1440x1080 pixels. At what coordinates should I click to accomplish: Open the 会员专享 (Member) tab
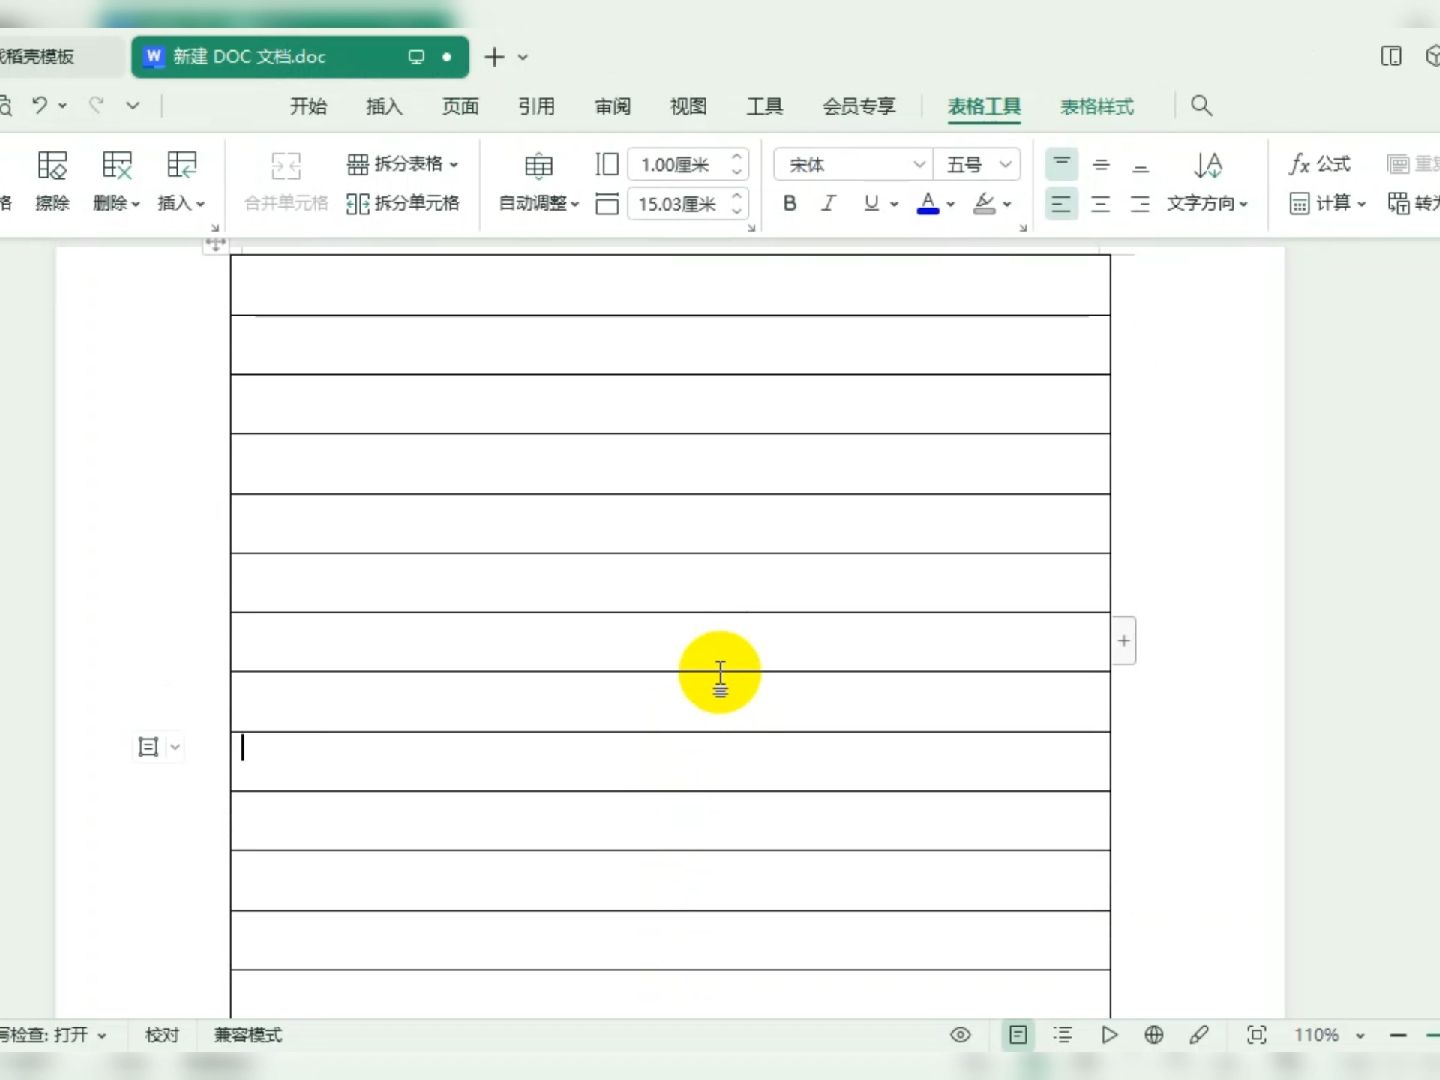tap(858, 106)
